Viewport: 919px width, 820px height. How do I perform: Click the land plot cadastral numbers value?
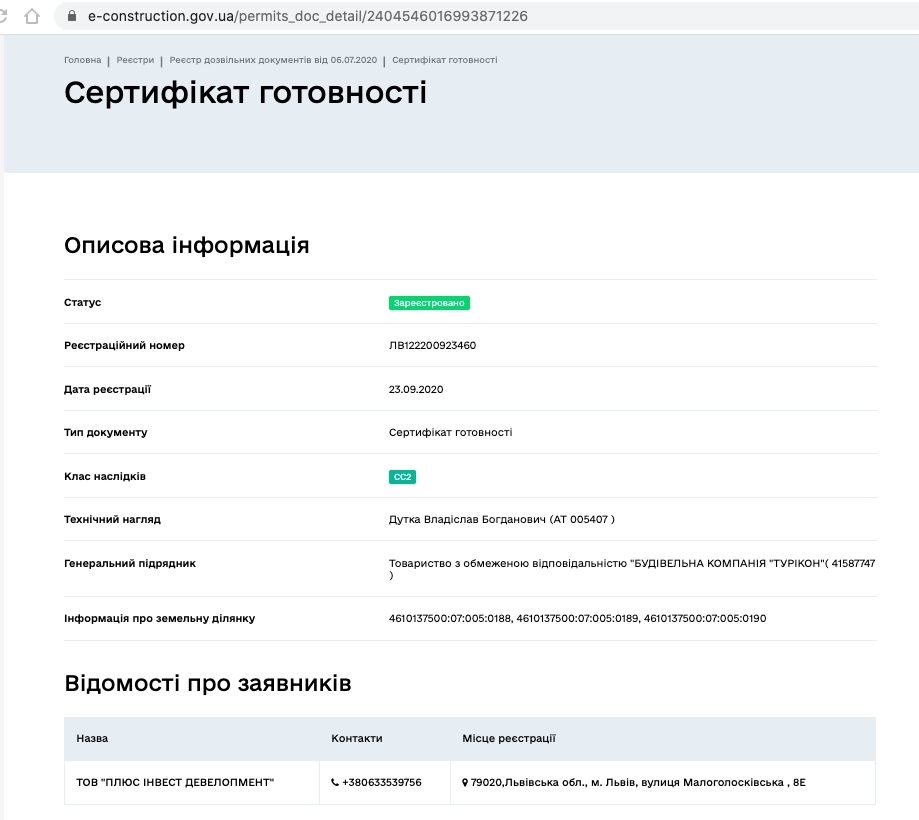577,618
